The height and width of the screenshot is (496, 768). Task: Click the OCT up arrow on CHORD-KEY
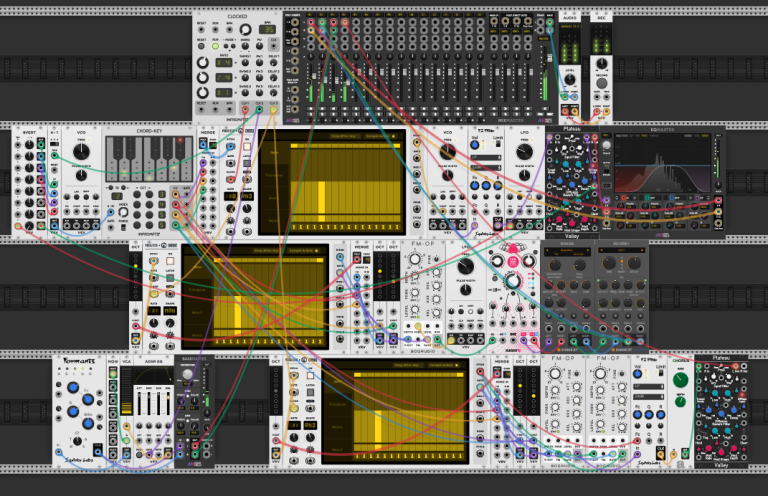click(150, 188)
